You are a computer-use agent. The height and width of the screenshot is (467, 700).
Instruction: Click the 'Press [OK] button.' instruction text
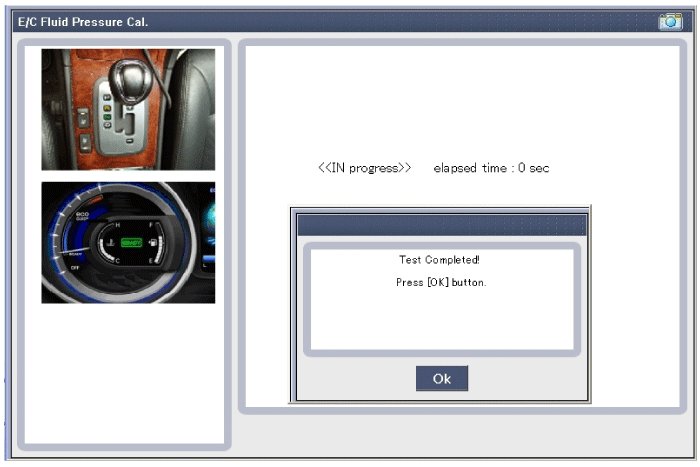pyautogui.click(x=441, y=282)
